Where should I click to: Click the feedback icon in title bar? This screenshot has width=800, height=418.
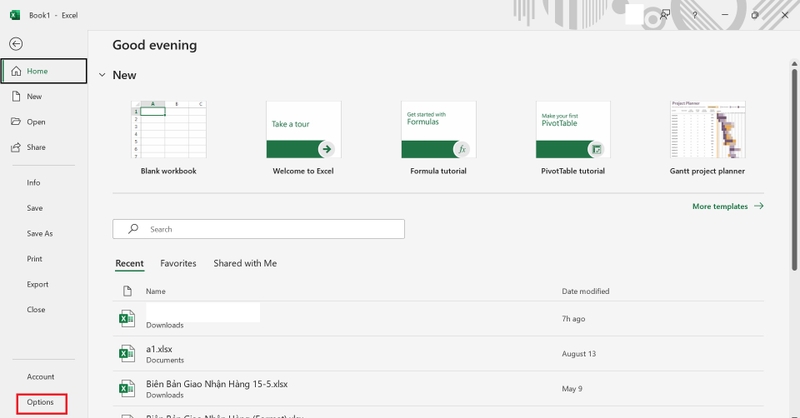[x=665, y=15]
